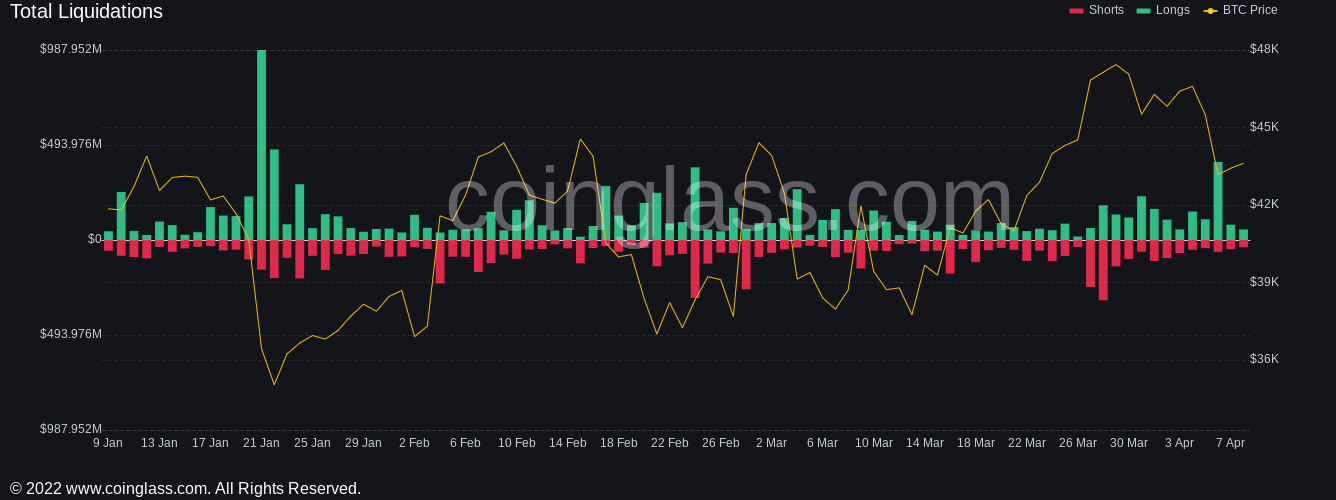Toggle the Longs series in the legend
Screen dimensions: 1336x500
pyautogui.click(x=1172, y=10)
